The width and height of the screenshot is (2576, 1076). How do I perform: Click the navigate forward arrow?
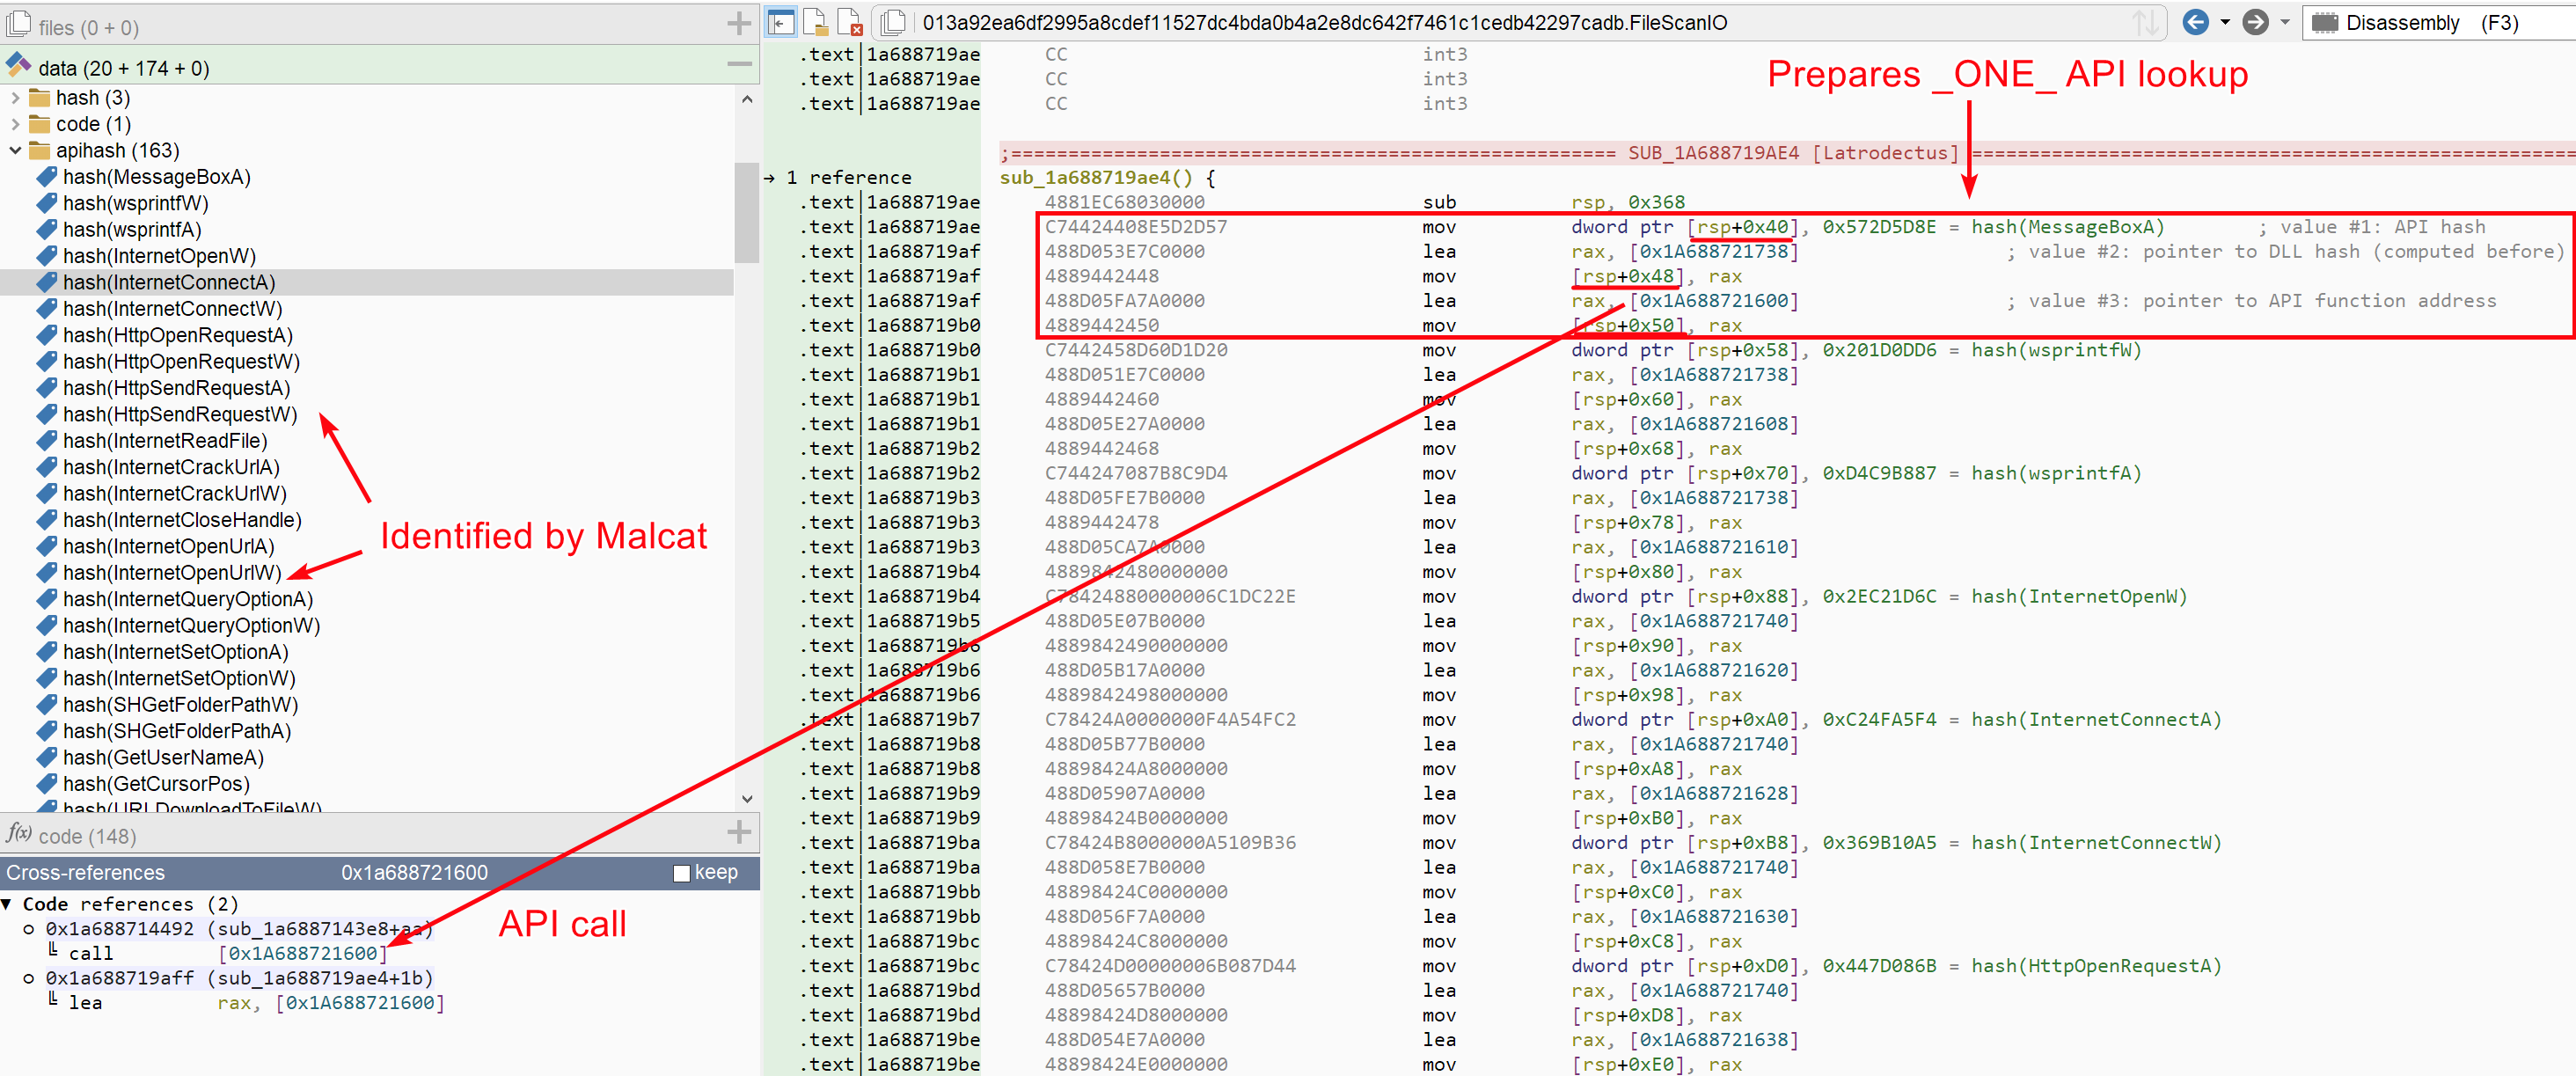(x=2255, y=22)
